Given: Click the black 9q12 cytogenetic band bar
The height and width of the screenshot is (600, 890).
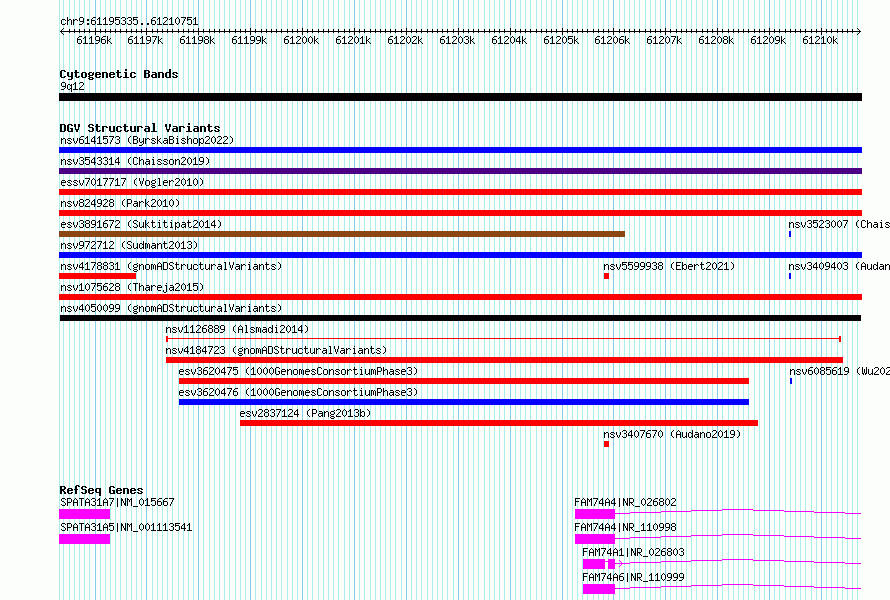Looking at the screenshot, I should (x=460, y=97).
